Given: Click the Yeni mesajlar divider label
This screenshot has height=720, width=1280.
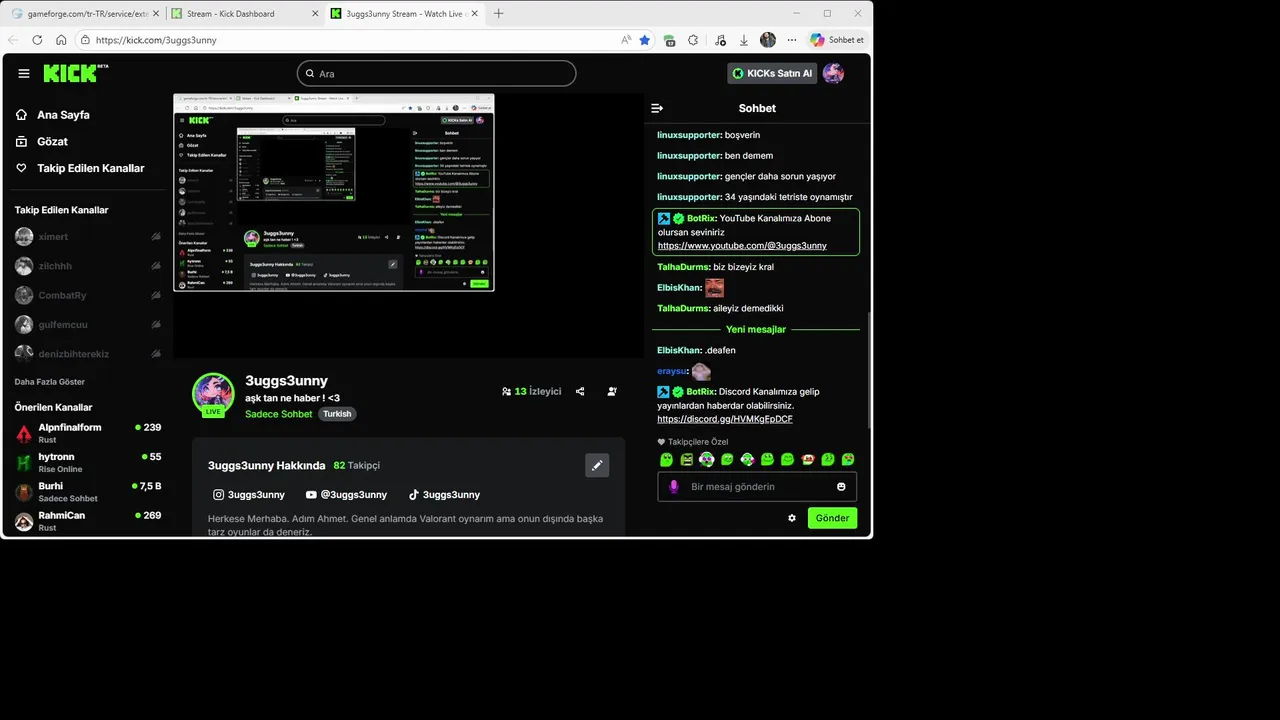Looking at the screenshot, I should pyautogui.click(x=756, y=329).
